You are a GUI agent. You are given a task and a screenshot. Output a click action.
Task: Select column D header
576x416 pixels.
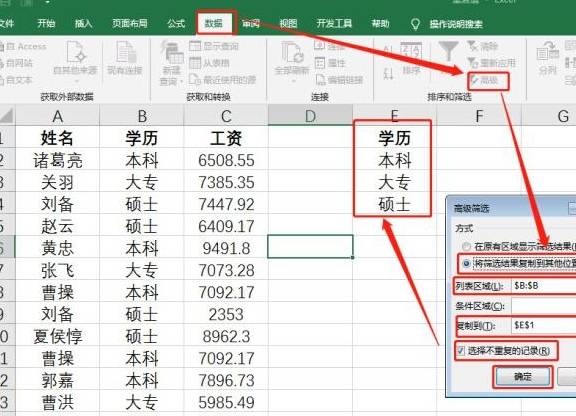[310, 115]
